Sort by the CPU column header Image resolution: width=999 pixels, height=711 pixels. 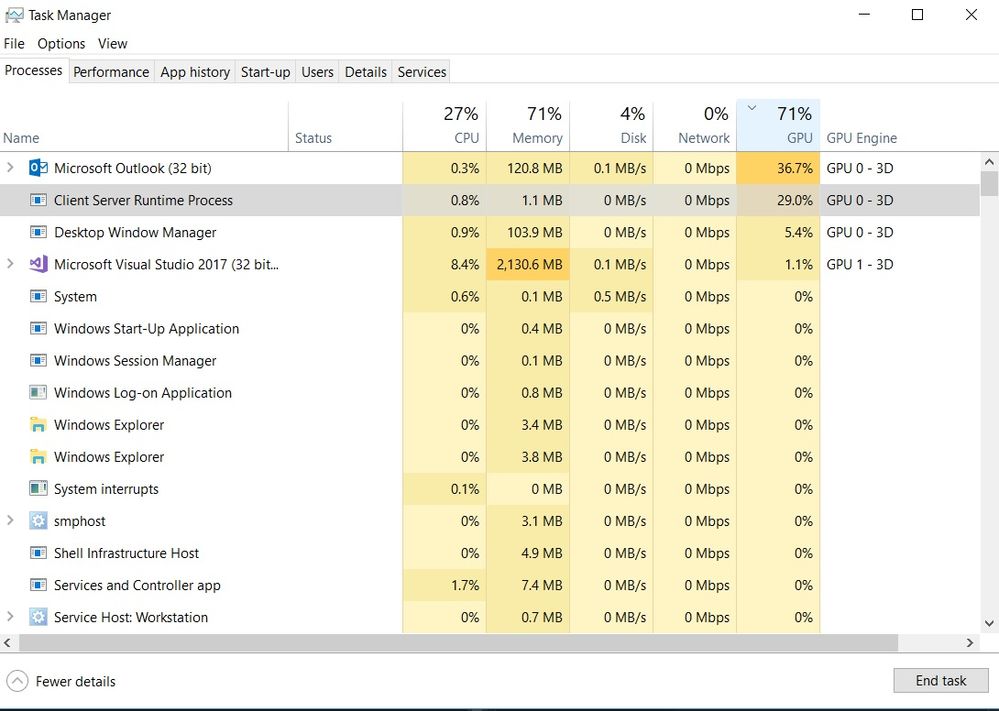444,126
